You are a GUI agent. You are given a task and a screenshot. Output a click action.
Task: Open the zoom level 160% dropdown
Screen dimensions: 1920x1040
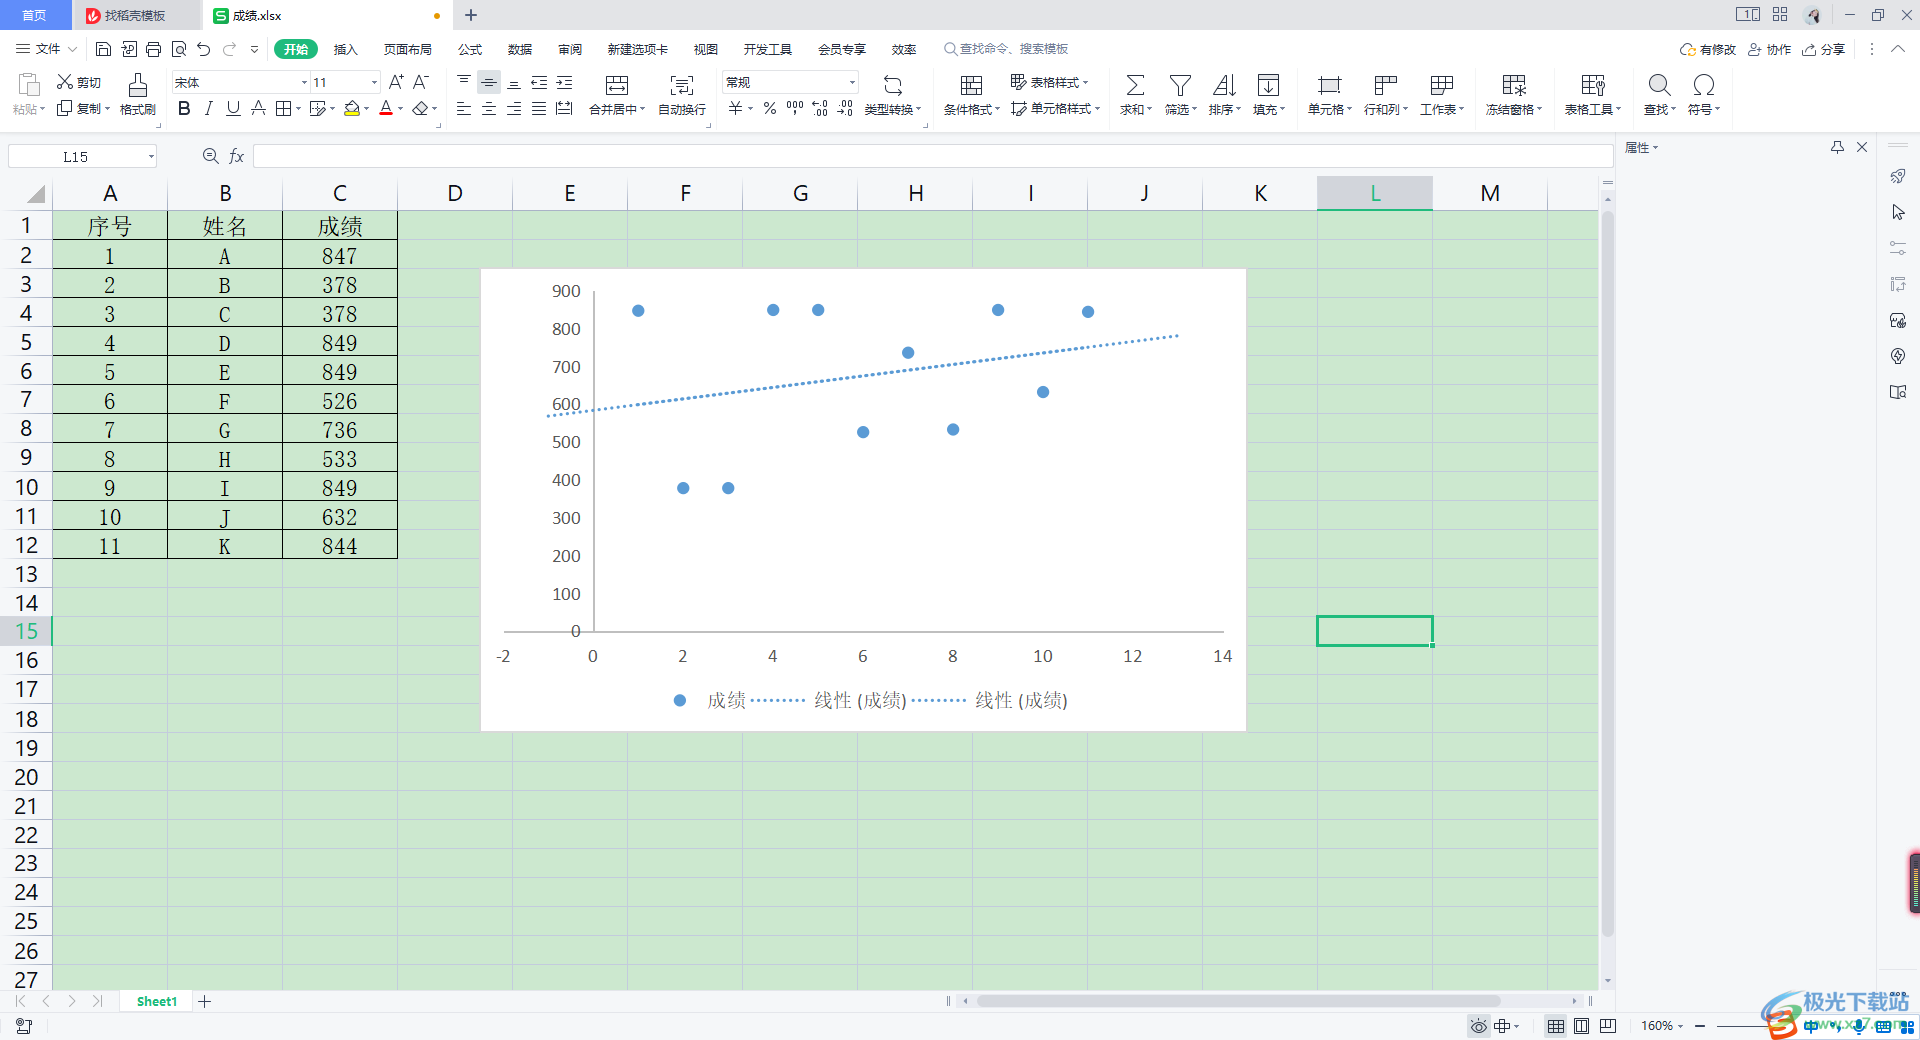[x=1662, y=1026]
